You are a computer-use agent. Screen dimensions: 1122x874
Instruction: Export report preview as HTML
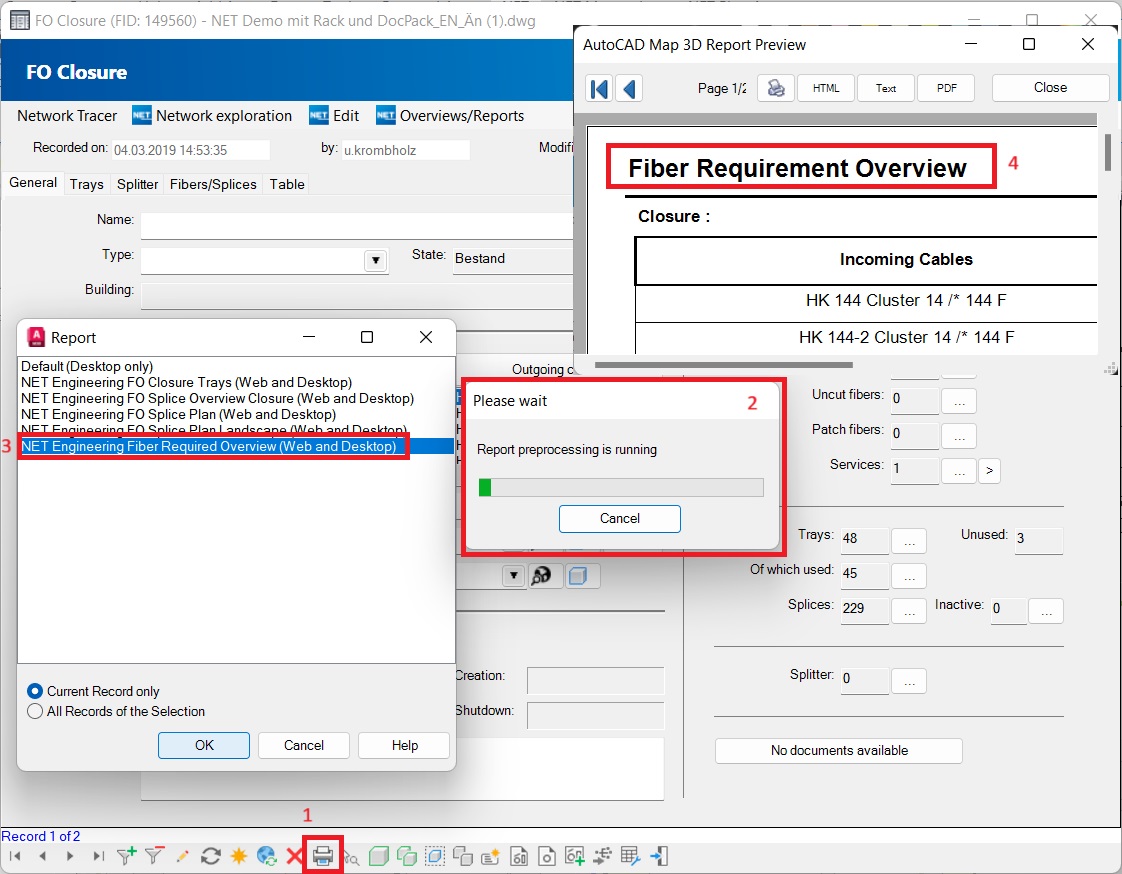point(826,88)
